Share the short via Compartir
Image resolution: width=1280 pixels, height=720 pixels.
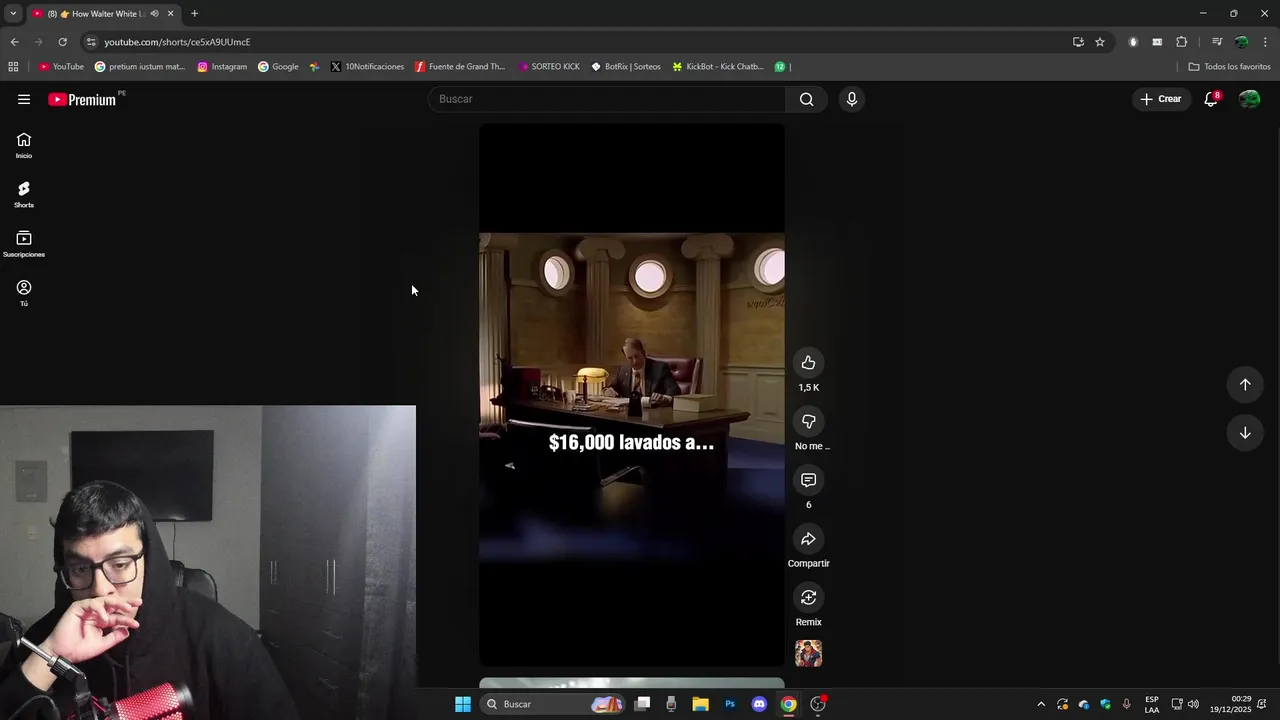coord(809,539)
